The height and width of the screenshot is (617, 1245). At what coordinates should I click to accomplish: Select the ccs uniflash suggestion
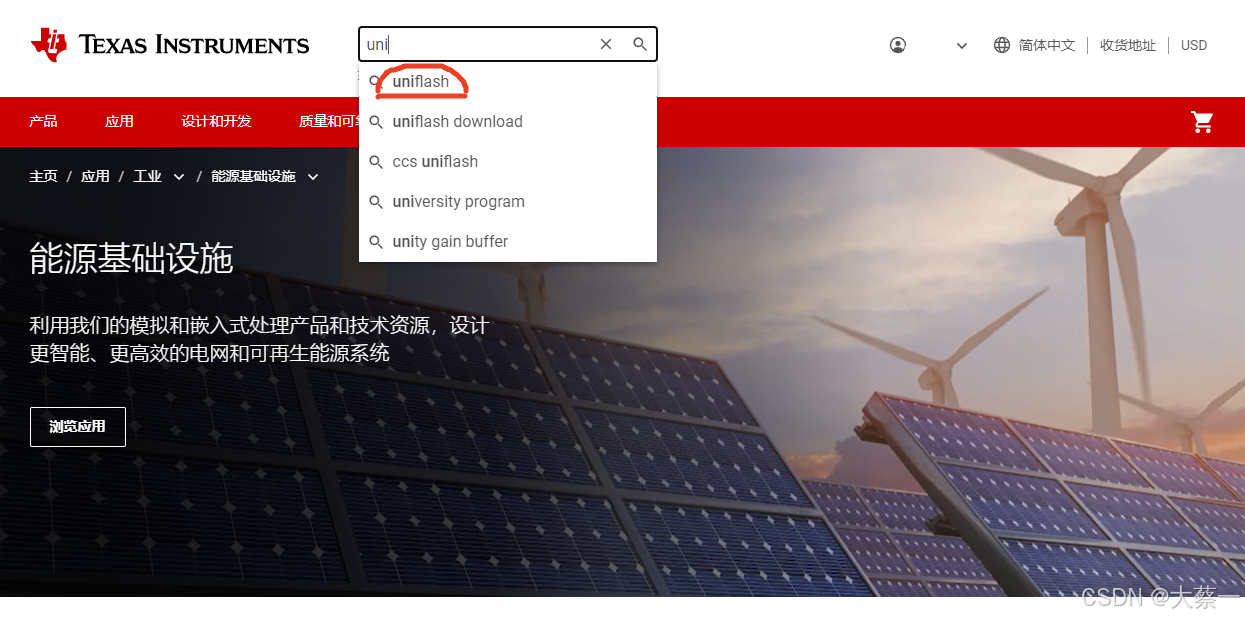[x=435, y=161]
